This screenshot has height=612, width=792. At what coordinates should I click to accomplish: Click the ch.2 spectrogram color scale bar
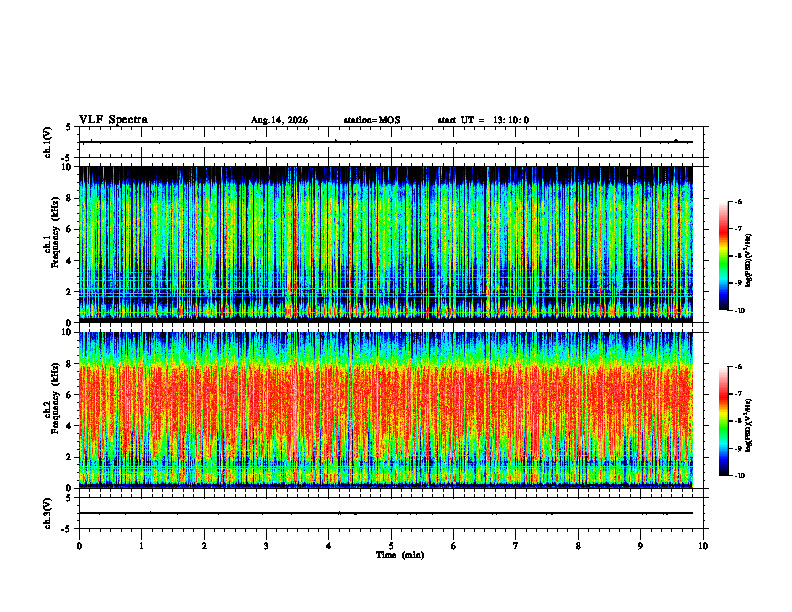pyautogui.click(x=723, y=421)
